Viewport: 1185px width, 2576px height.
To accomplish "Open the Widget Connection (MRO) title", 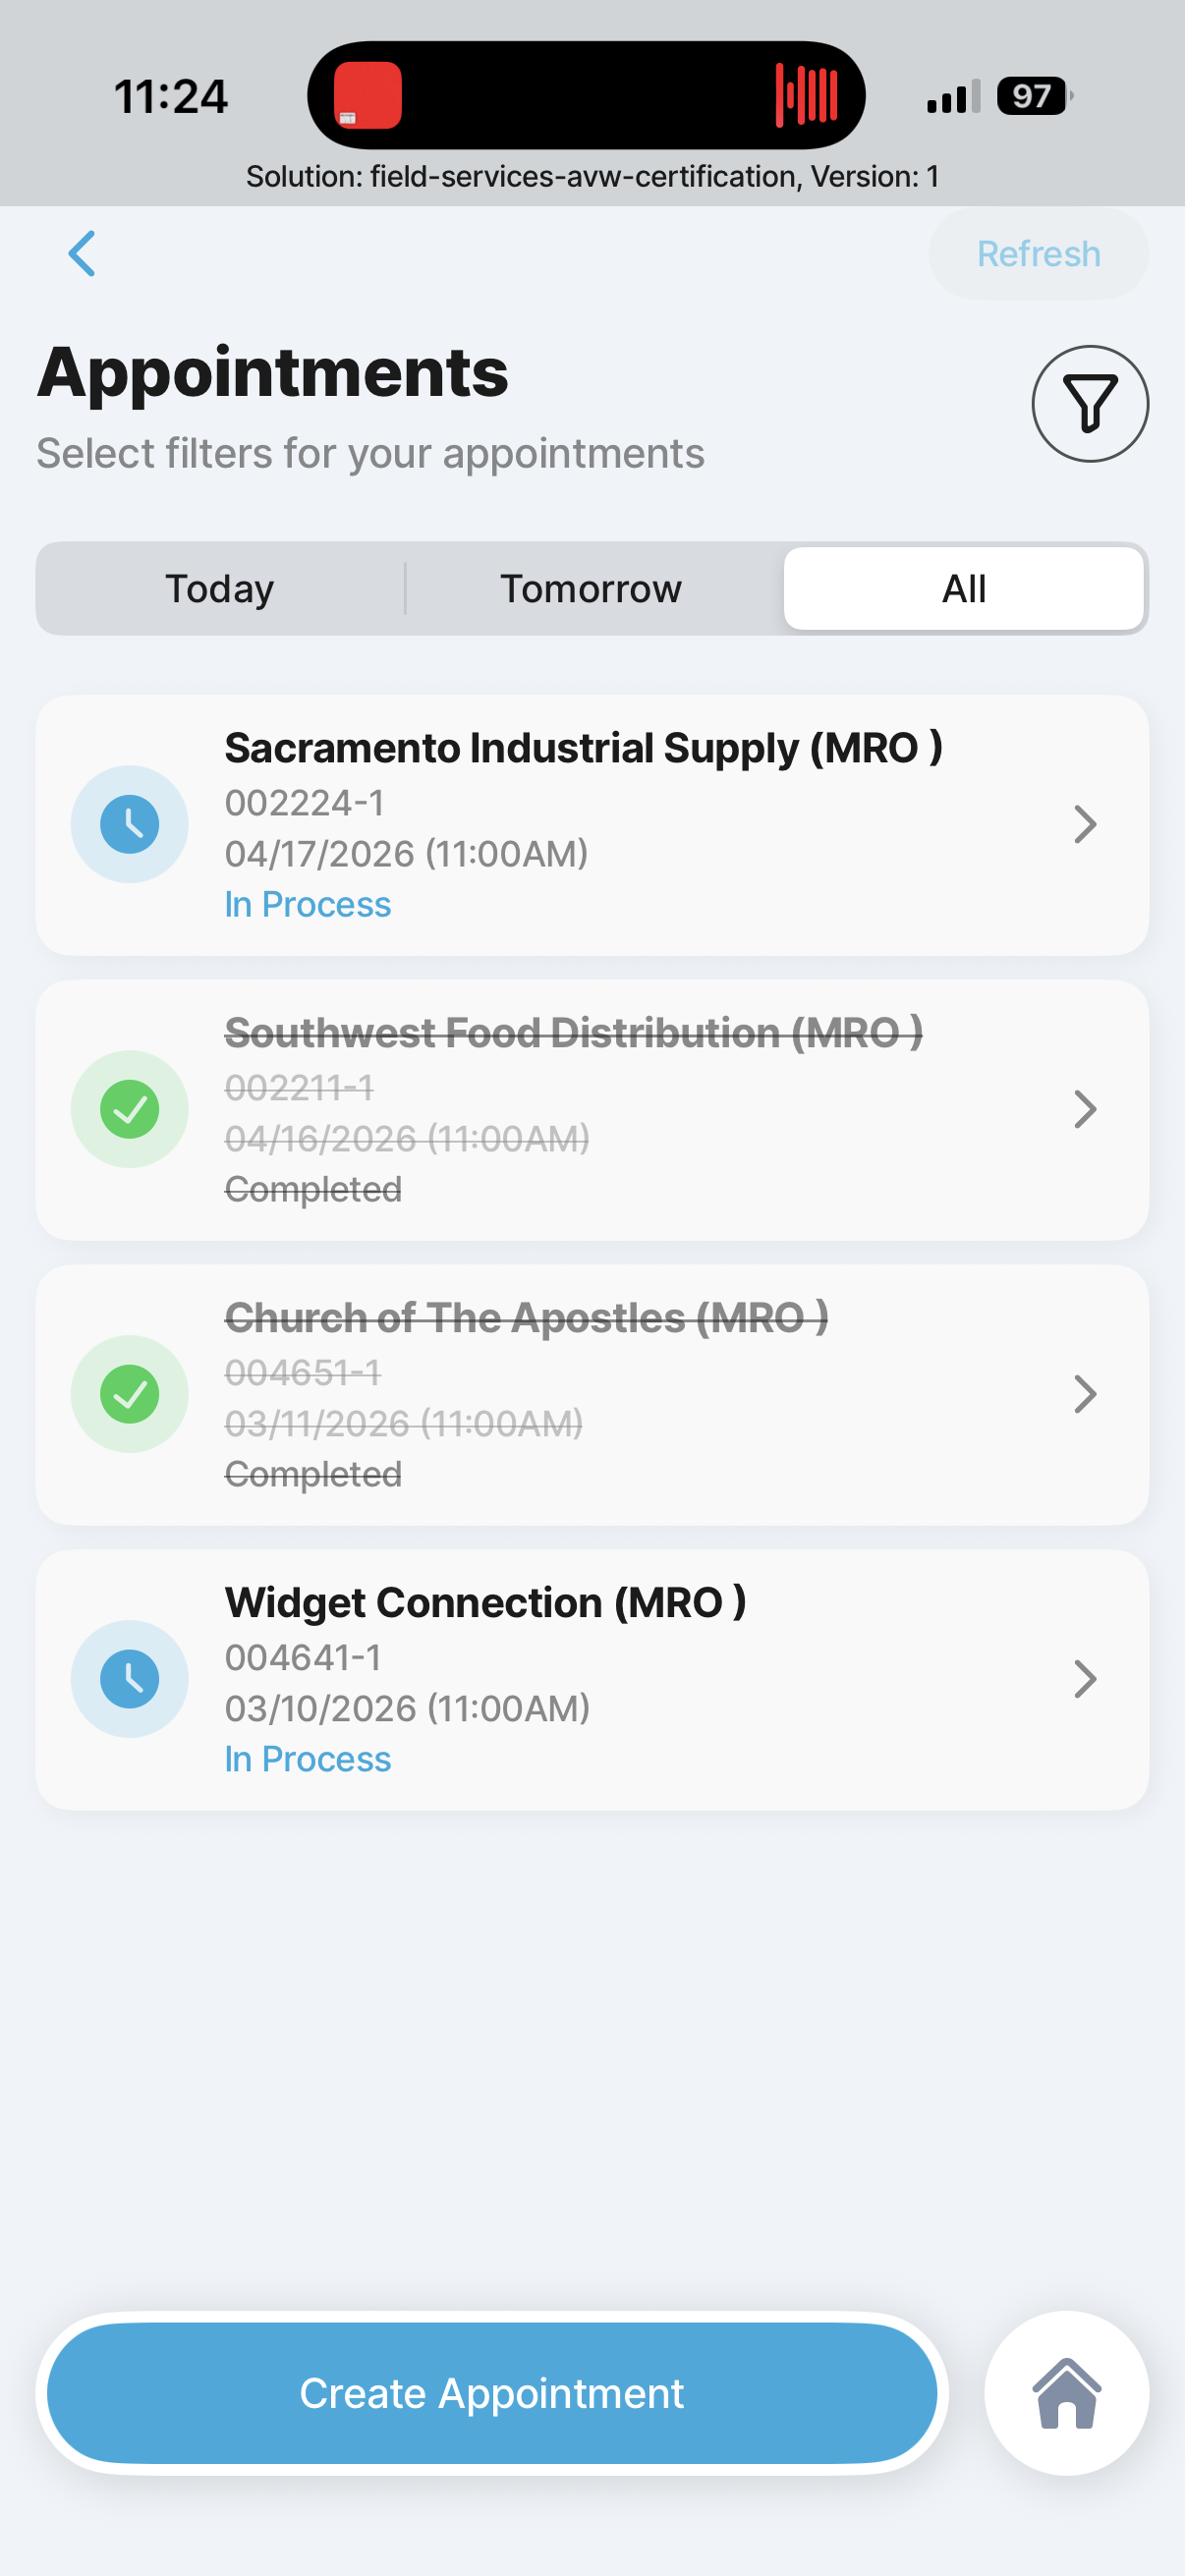I will tap(485, 1603).
